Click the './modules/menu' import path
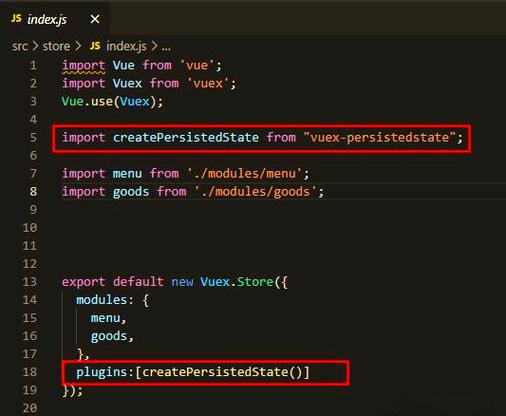 pyautogui.click(x=244, y=174)
